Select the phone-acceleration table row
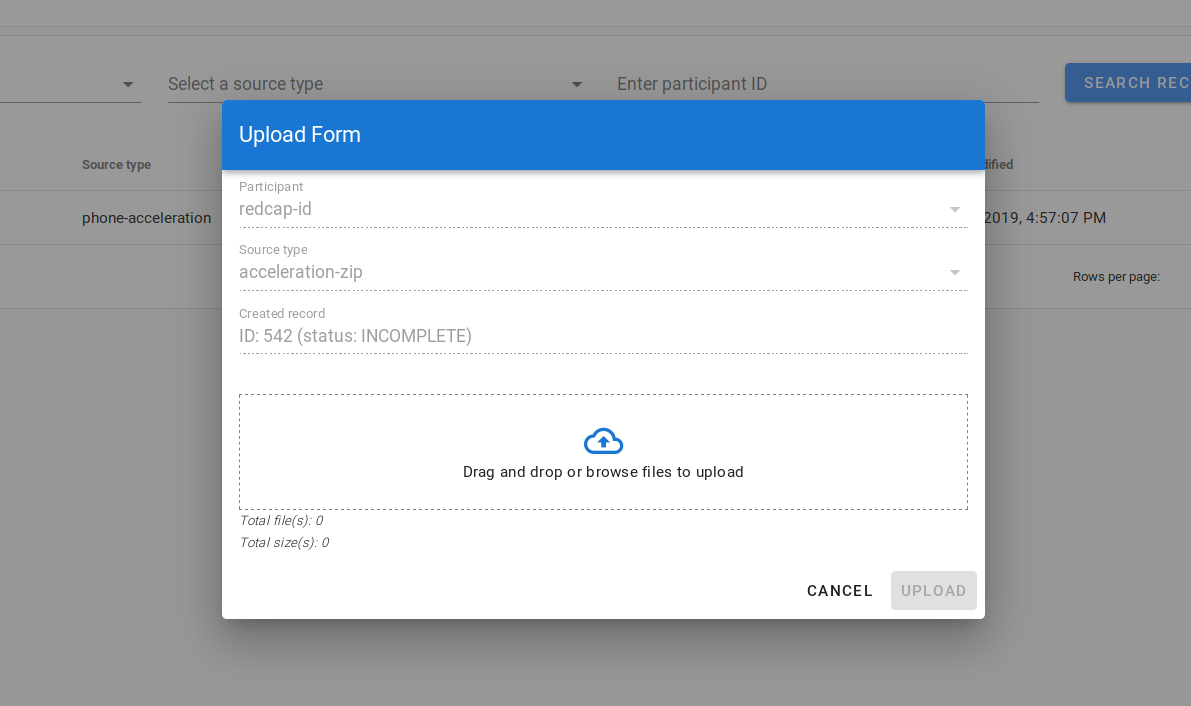The image size is (1191, 706). coord(146,217)
